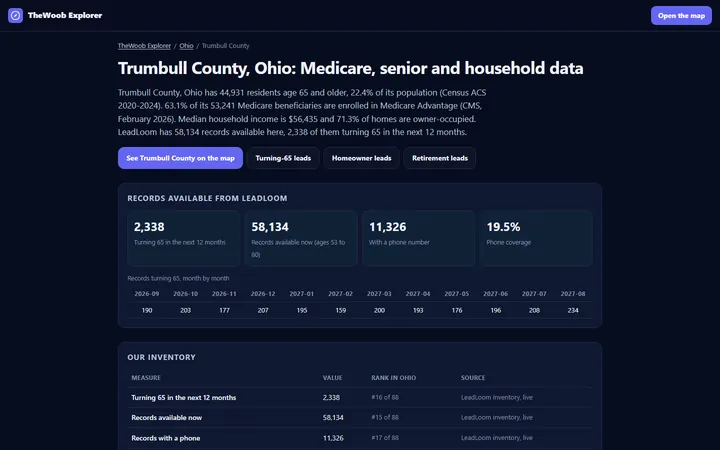Screen dimensions: 720x450
Task: Open Retirement leads
Action: pos(440,158)
